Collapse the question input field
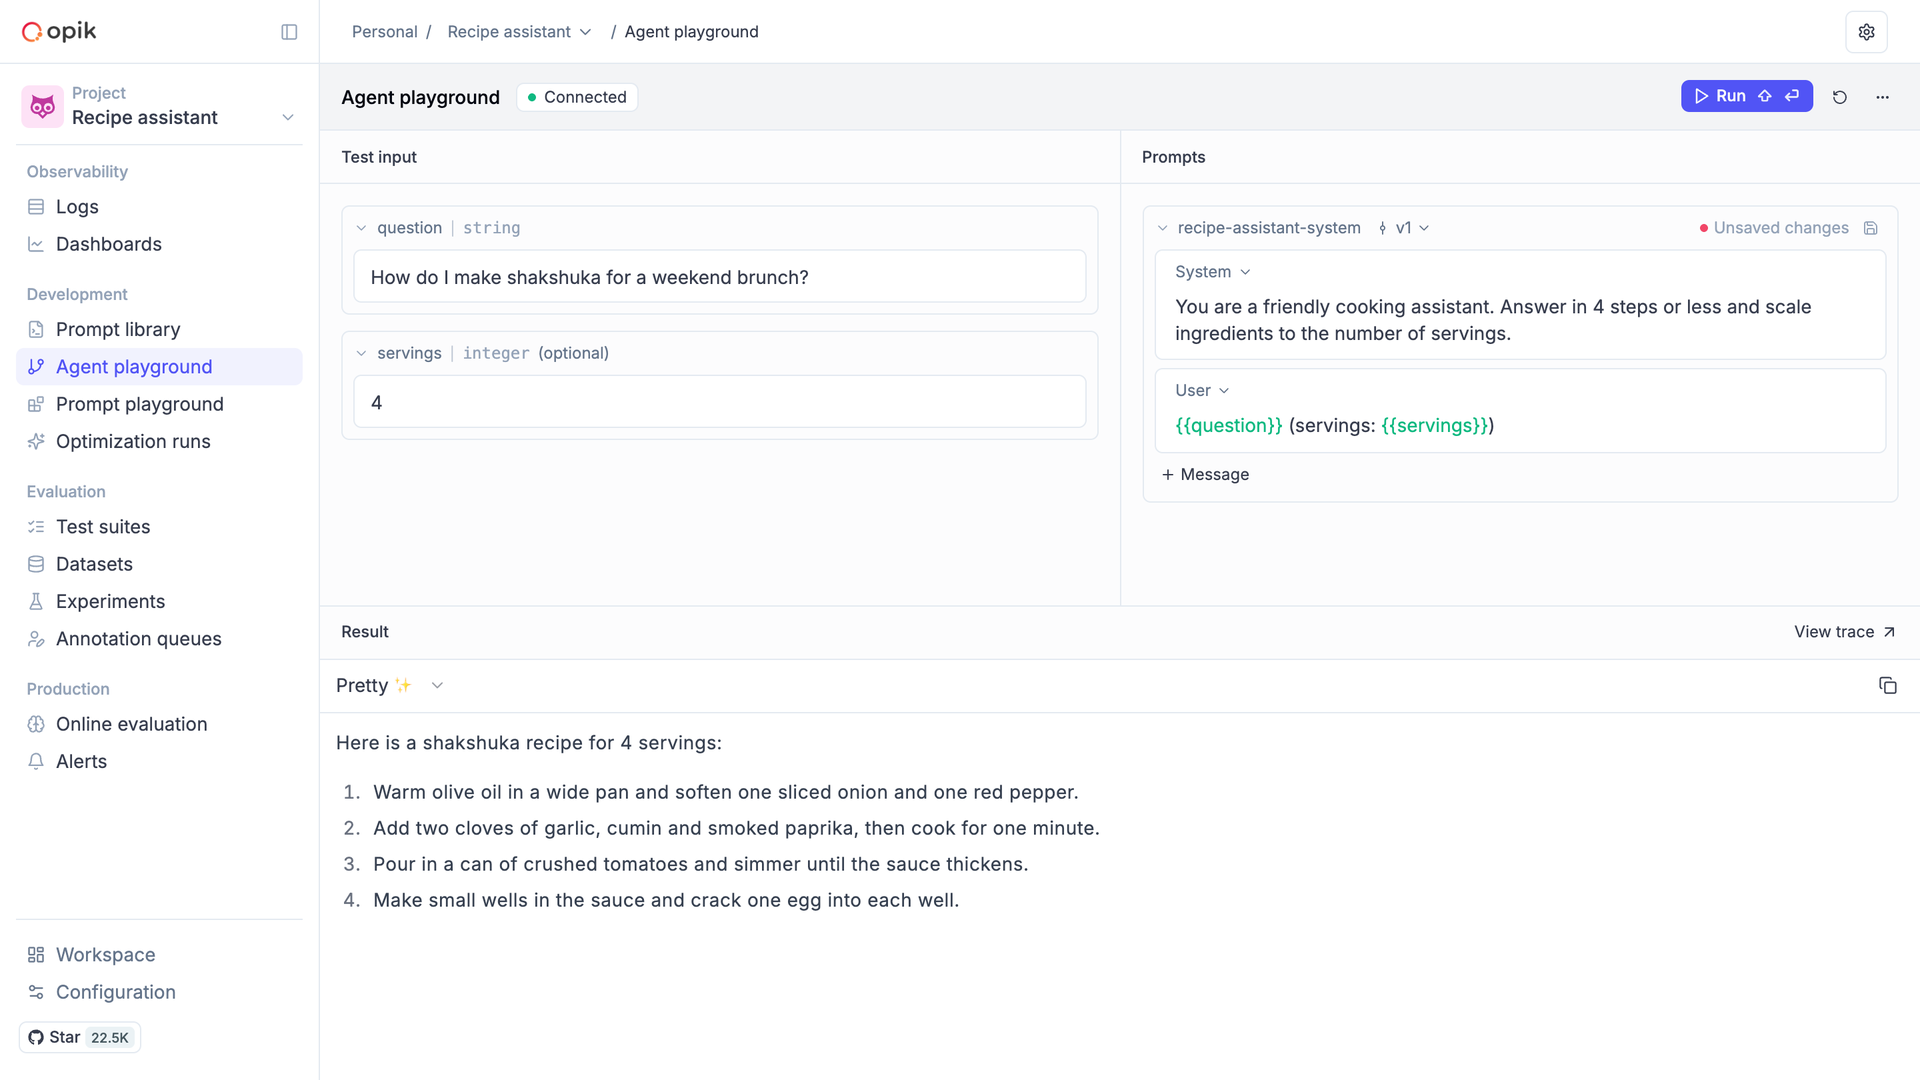This screenshot has width=1920, height=1080. [361, 228]
